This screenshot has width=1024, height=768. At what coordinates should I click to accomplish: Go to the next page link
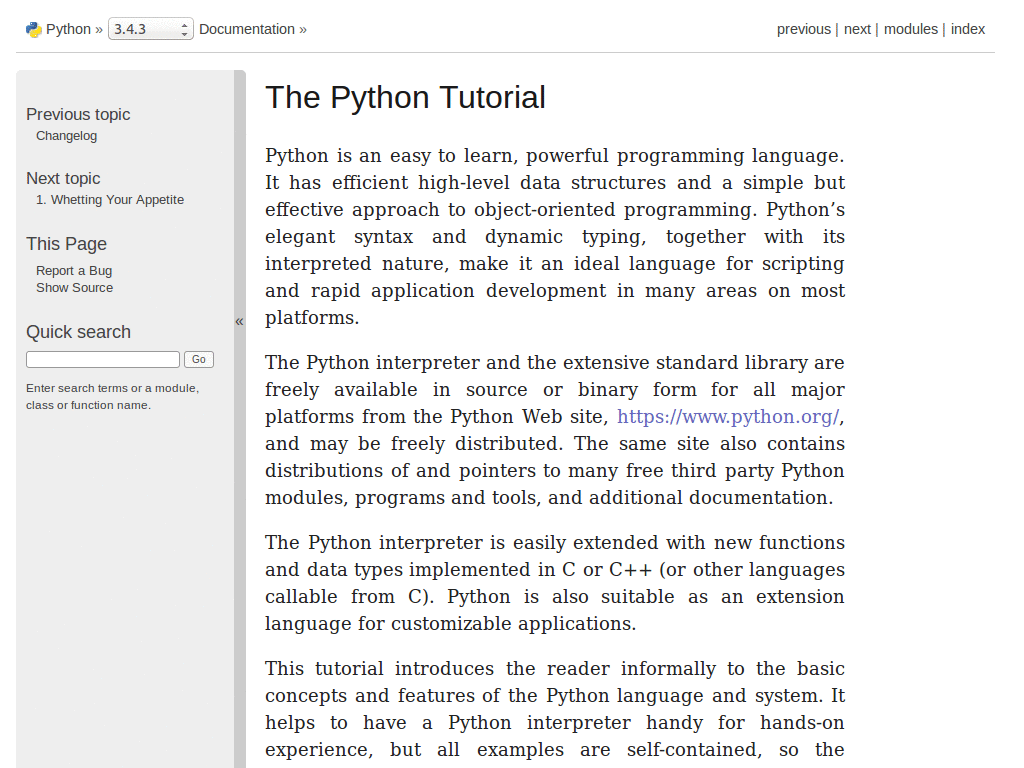point(857,29)
